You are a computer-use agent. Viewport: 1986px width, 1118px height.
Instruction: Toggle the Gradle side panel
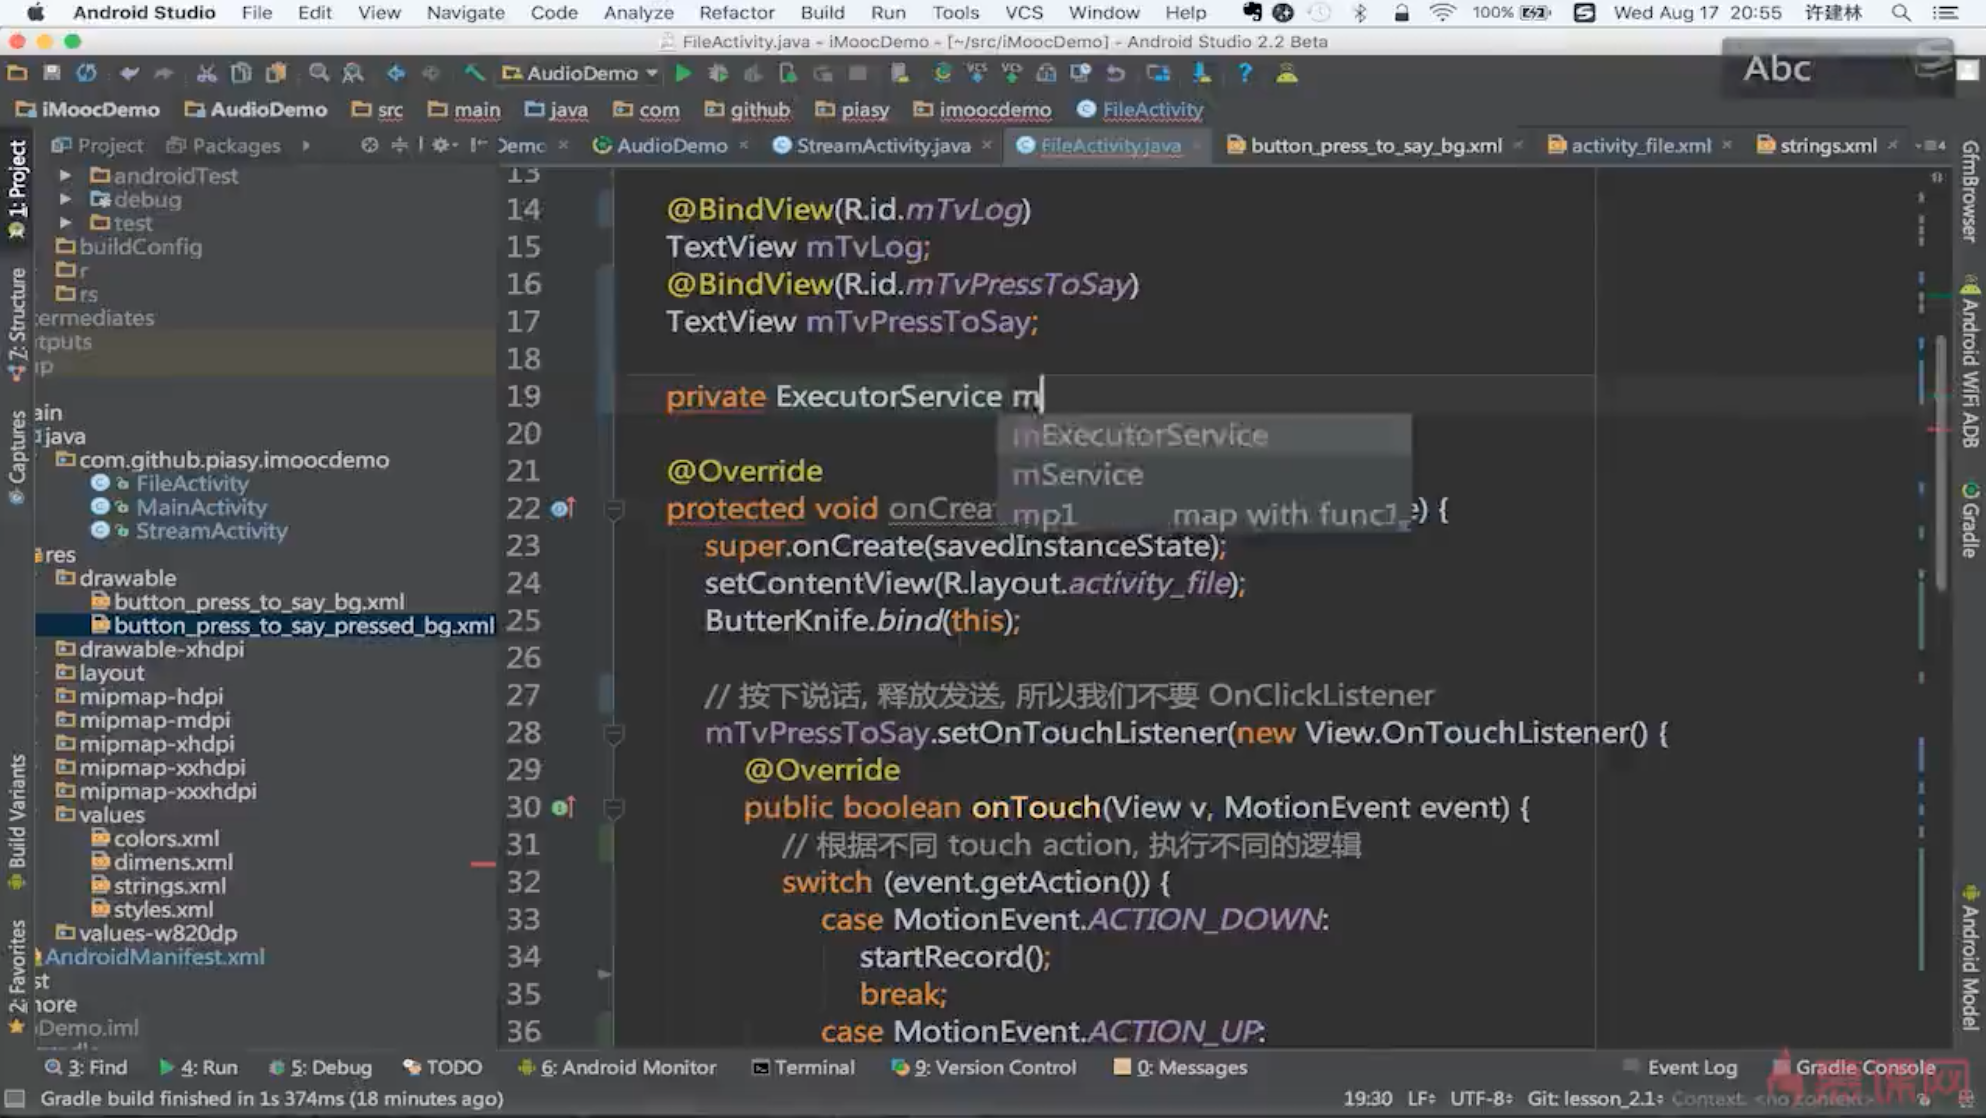(x=1969, y=521)
